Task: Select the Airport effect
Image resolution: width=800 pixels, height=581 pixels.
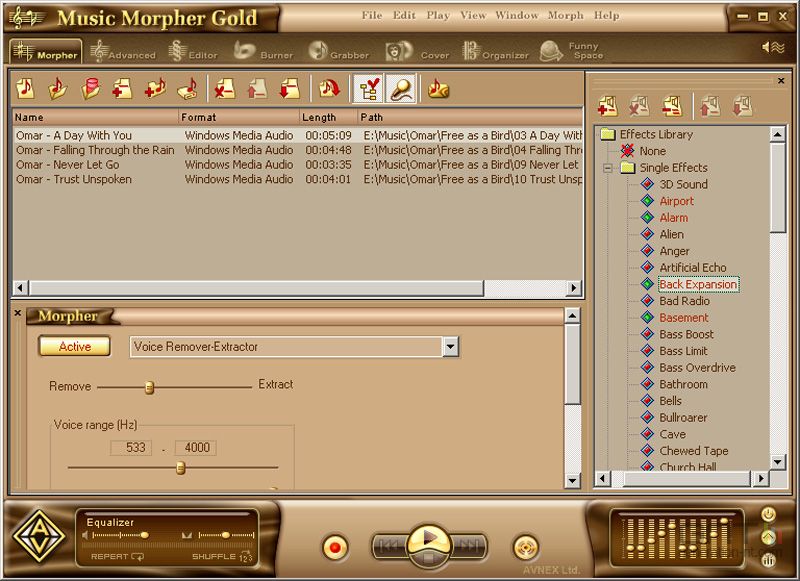Action: 677,201
